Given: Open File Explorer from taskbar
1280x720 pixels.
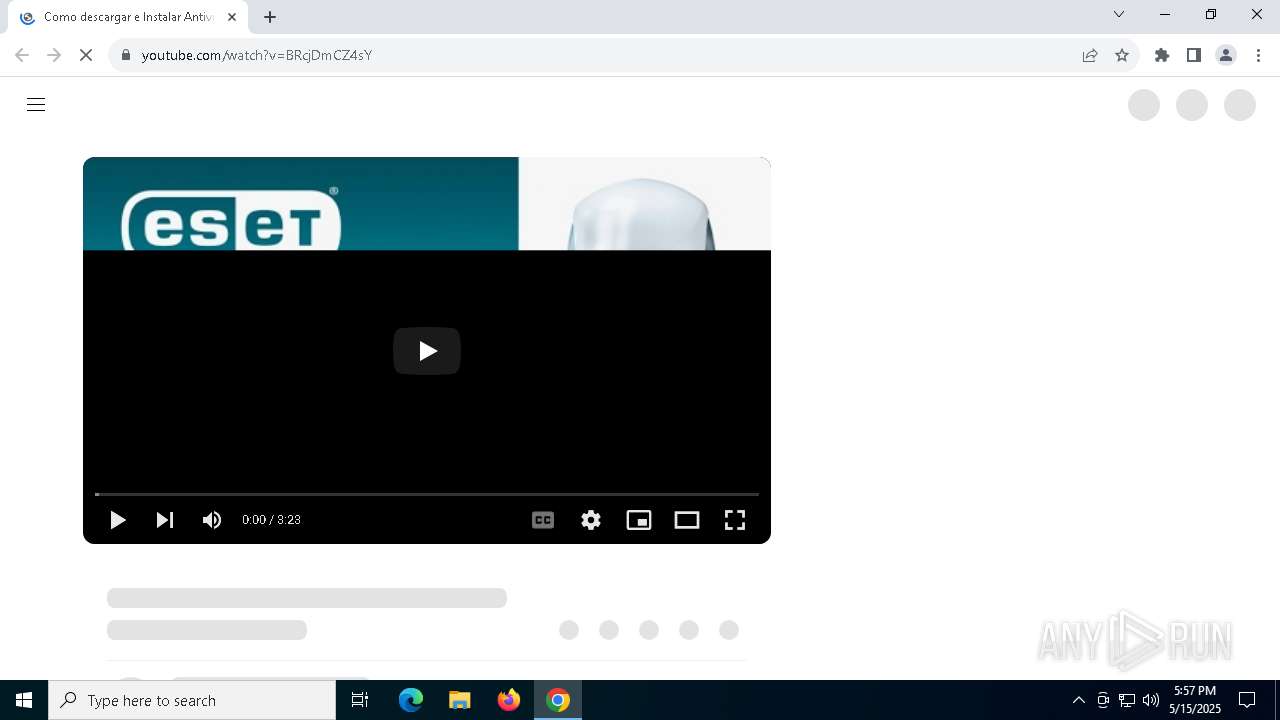Looking at the screenshot, I should pos(460,700).
